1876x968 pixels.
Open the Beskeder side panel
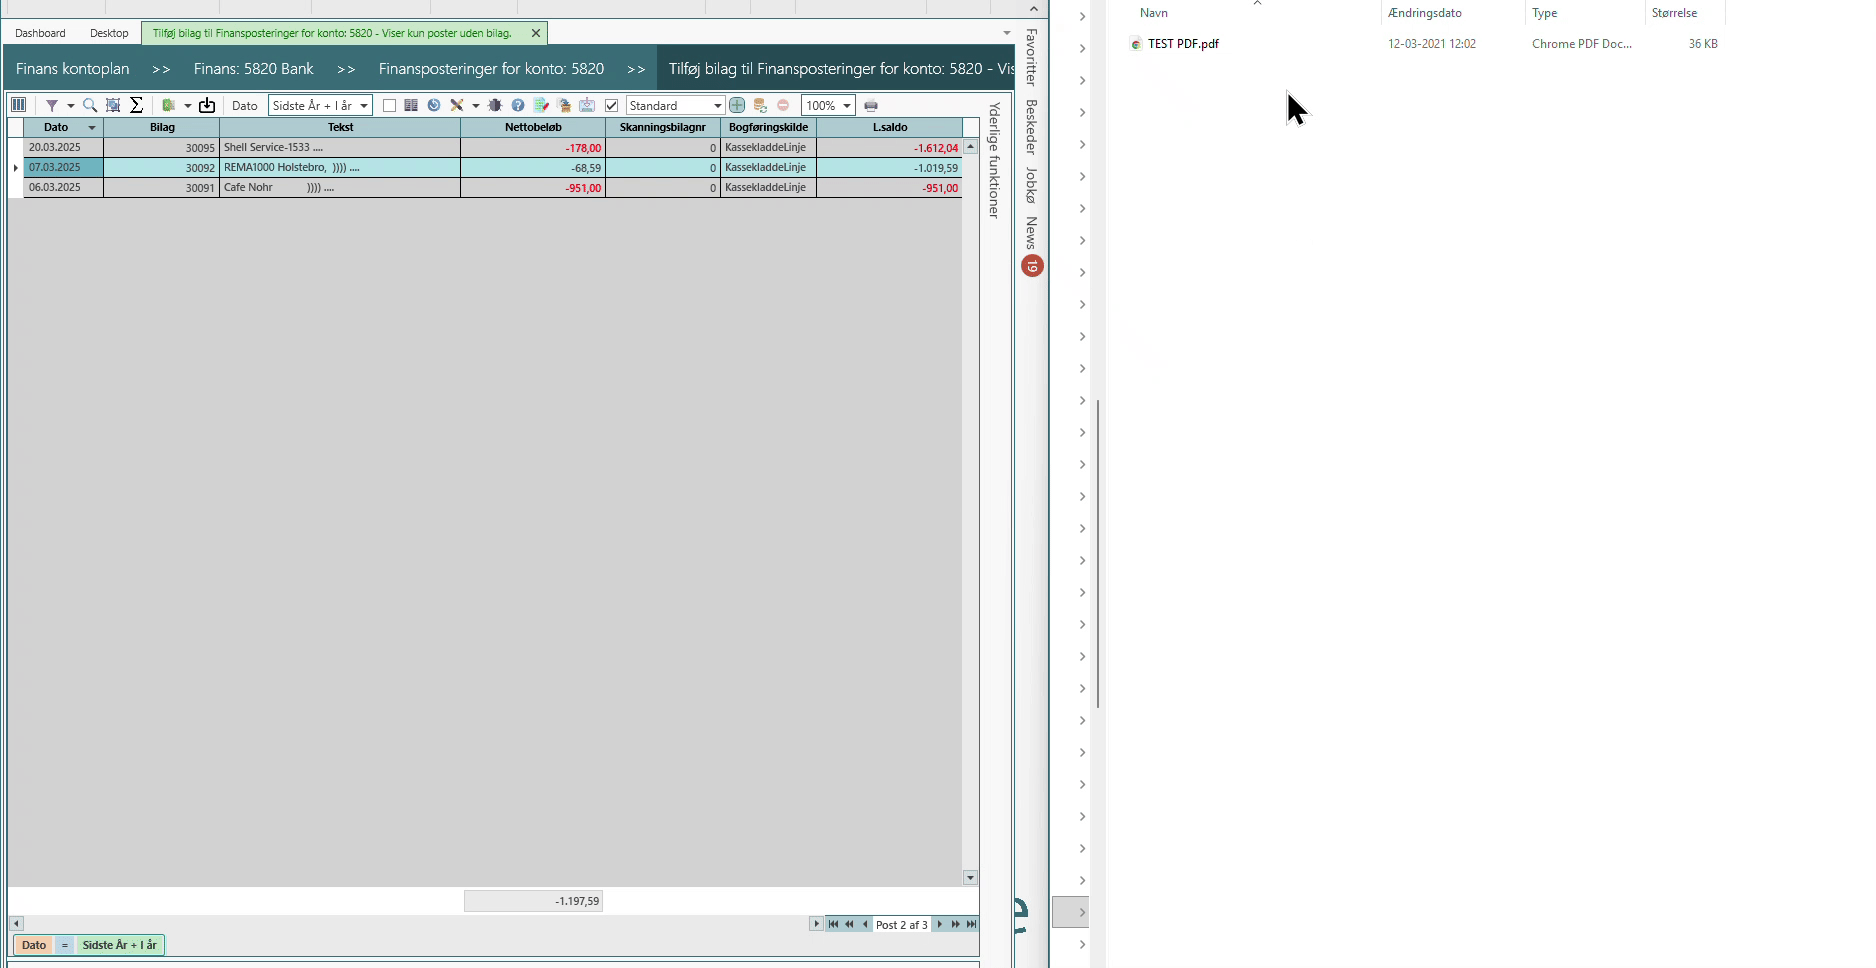coord(1032,126)
